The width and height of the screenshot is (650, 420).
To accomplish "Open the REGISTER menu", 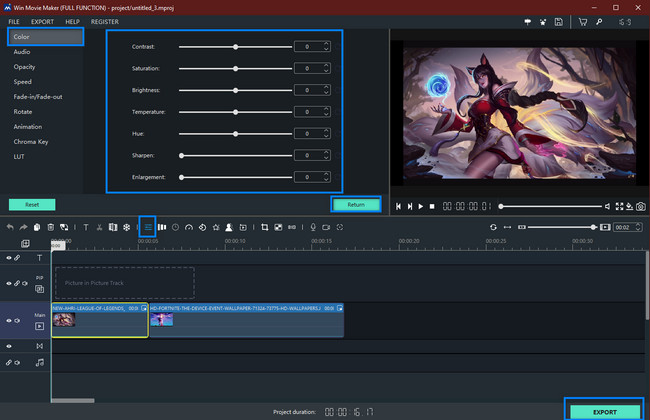I will pos(104,22).
